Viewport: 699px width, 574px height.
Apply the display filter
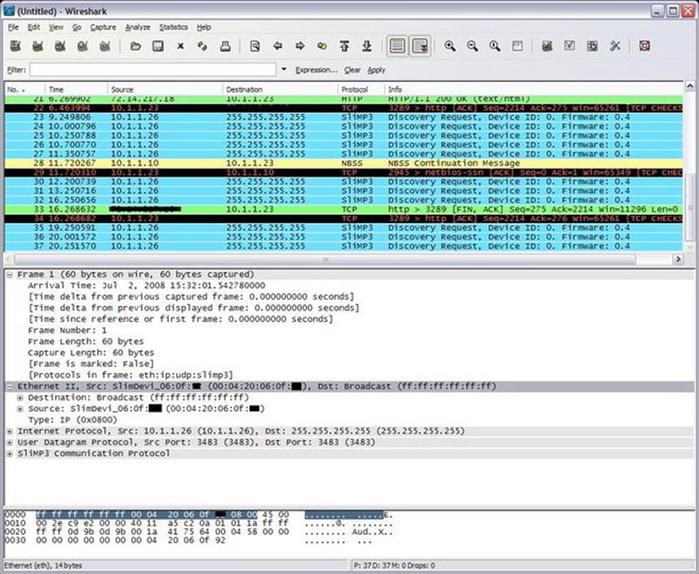[376, 70]
